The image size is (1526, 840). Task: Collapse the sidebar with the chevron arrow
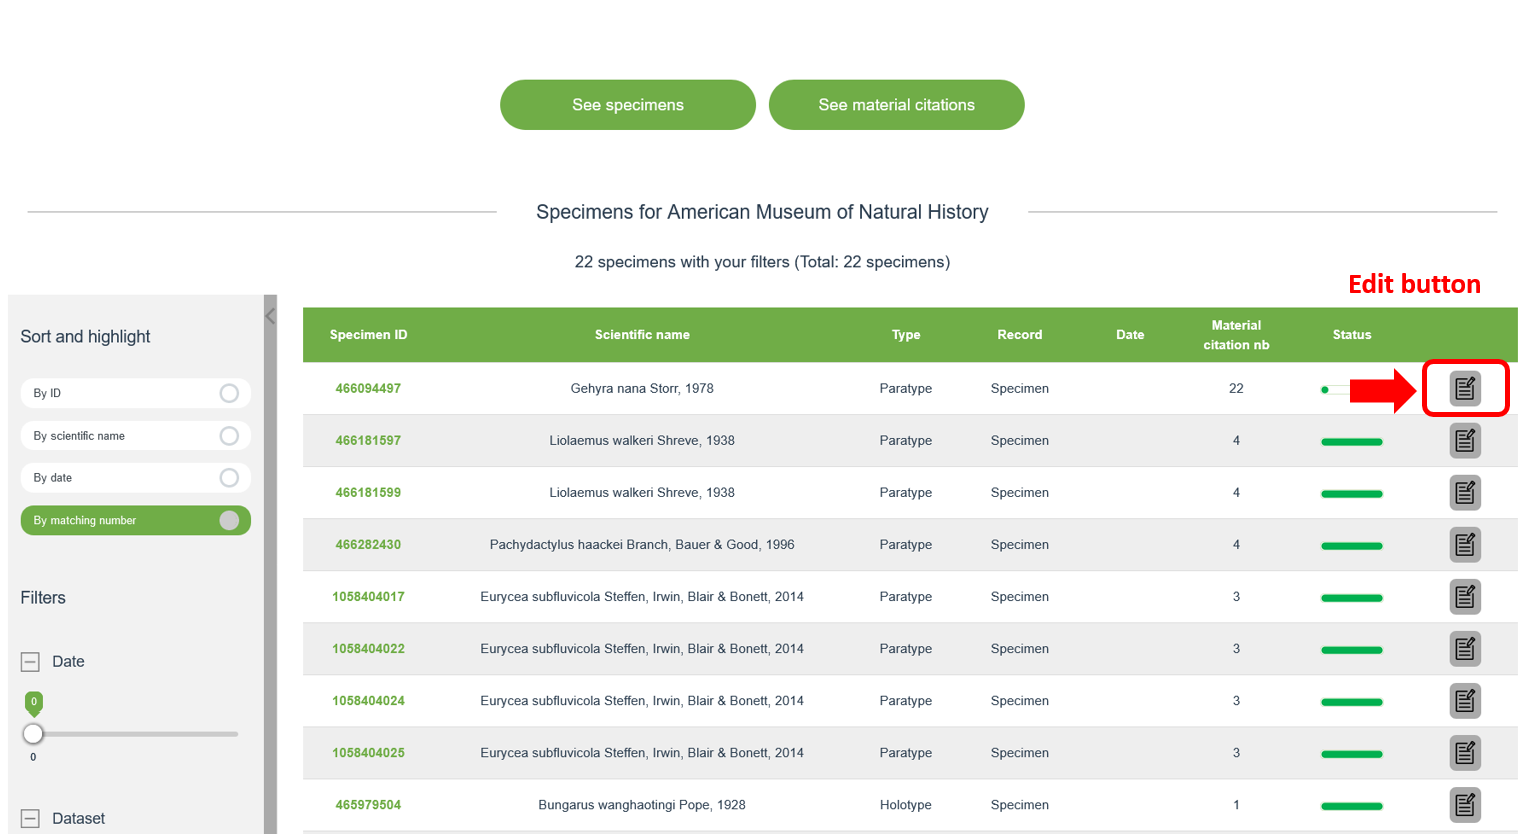click(x=270, y=316)
